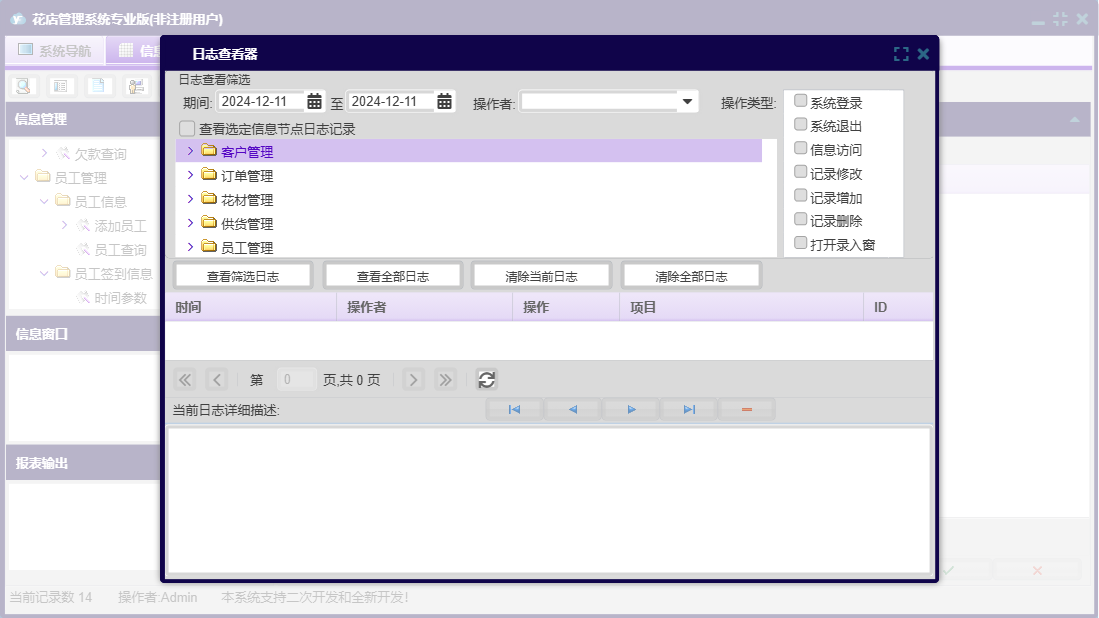The width and height of the screenshot is (1099, 618).
Task: Click the red delete log record icon
Action: (746, 410)
